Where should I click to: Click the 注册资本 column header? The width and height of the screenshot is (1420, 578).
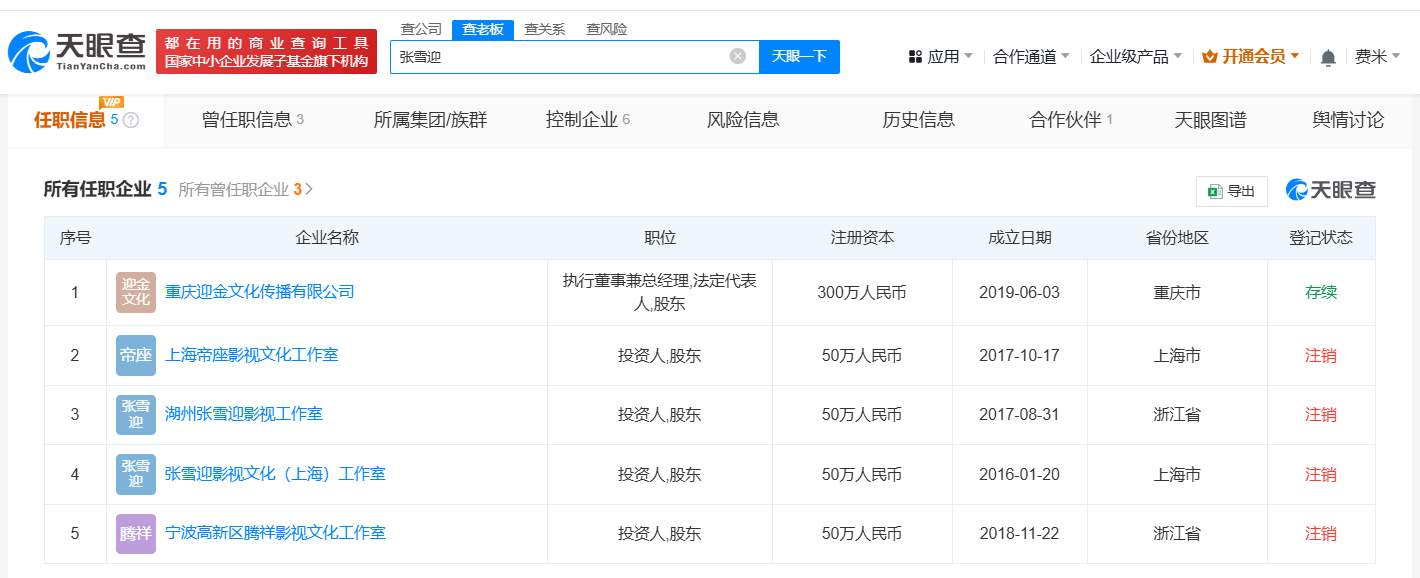pos(862,238)
